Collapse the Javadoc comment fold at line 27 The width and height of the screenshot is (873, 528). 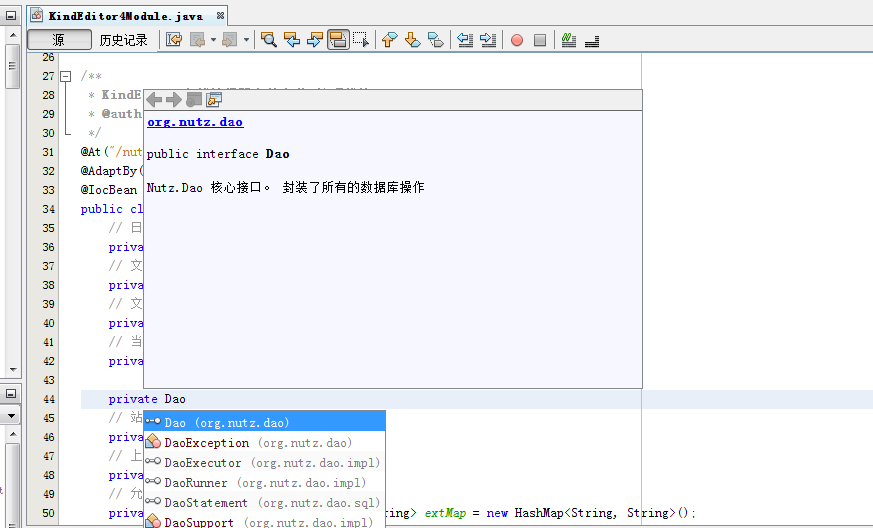[x=66, y=76]
